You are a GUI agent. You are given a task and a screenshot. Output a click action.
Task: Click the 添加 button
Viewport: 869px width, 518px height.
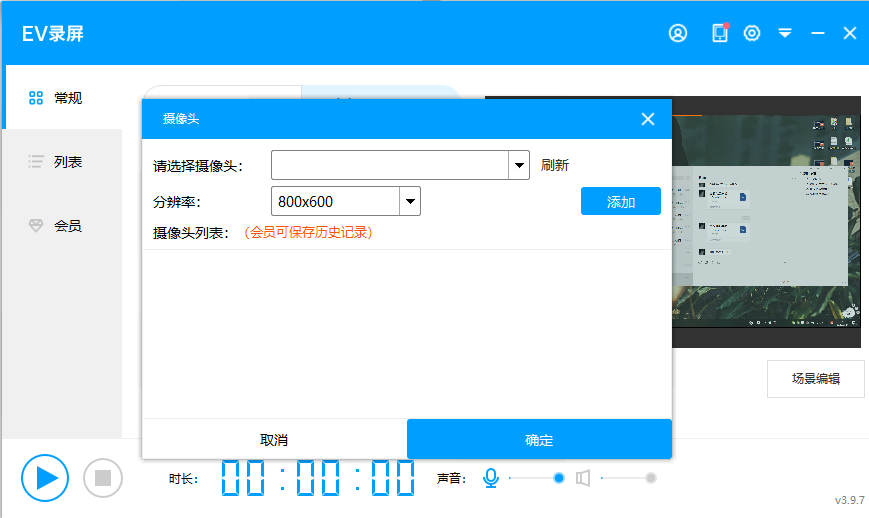(x=621, y=201)
